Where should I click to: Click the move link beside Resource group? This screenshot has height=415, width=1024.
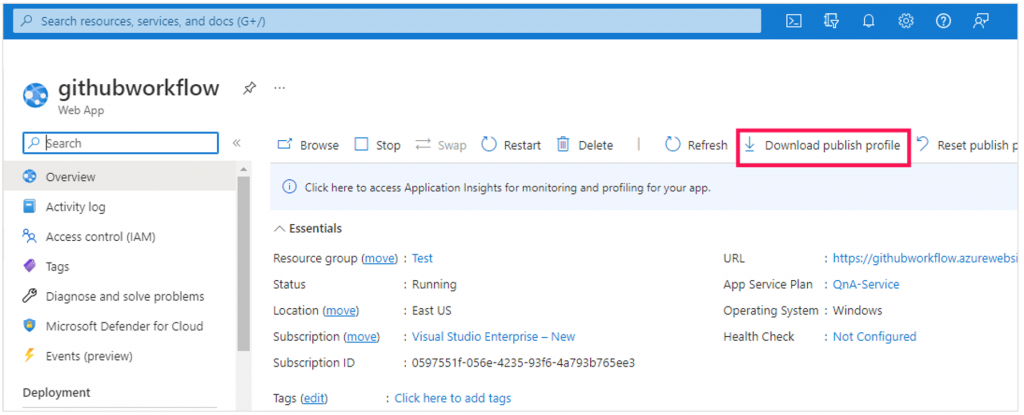pyautogui.click(x=379, y=258)
